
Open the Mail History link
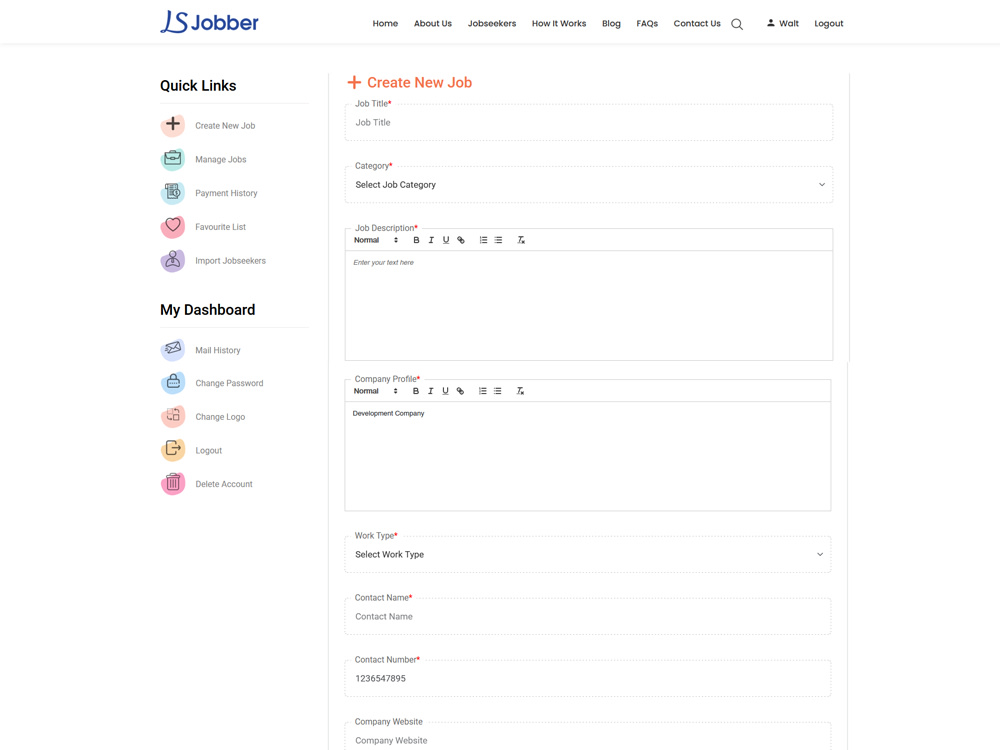coord(217,350)
